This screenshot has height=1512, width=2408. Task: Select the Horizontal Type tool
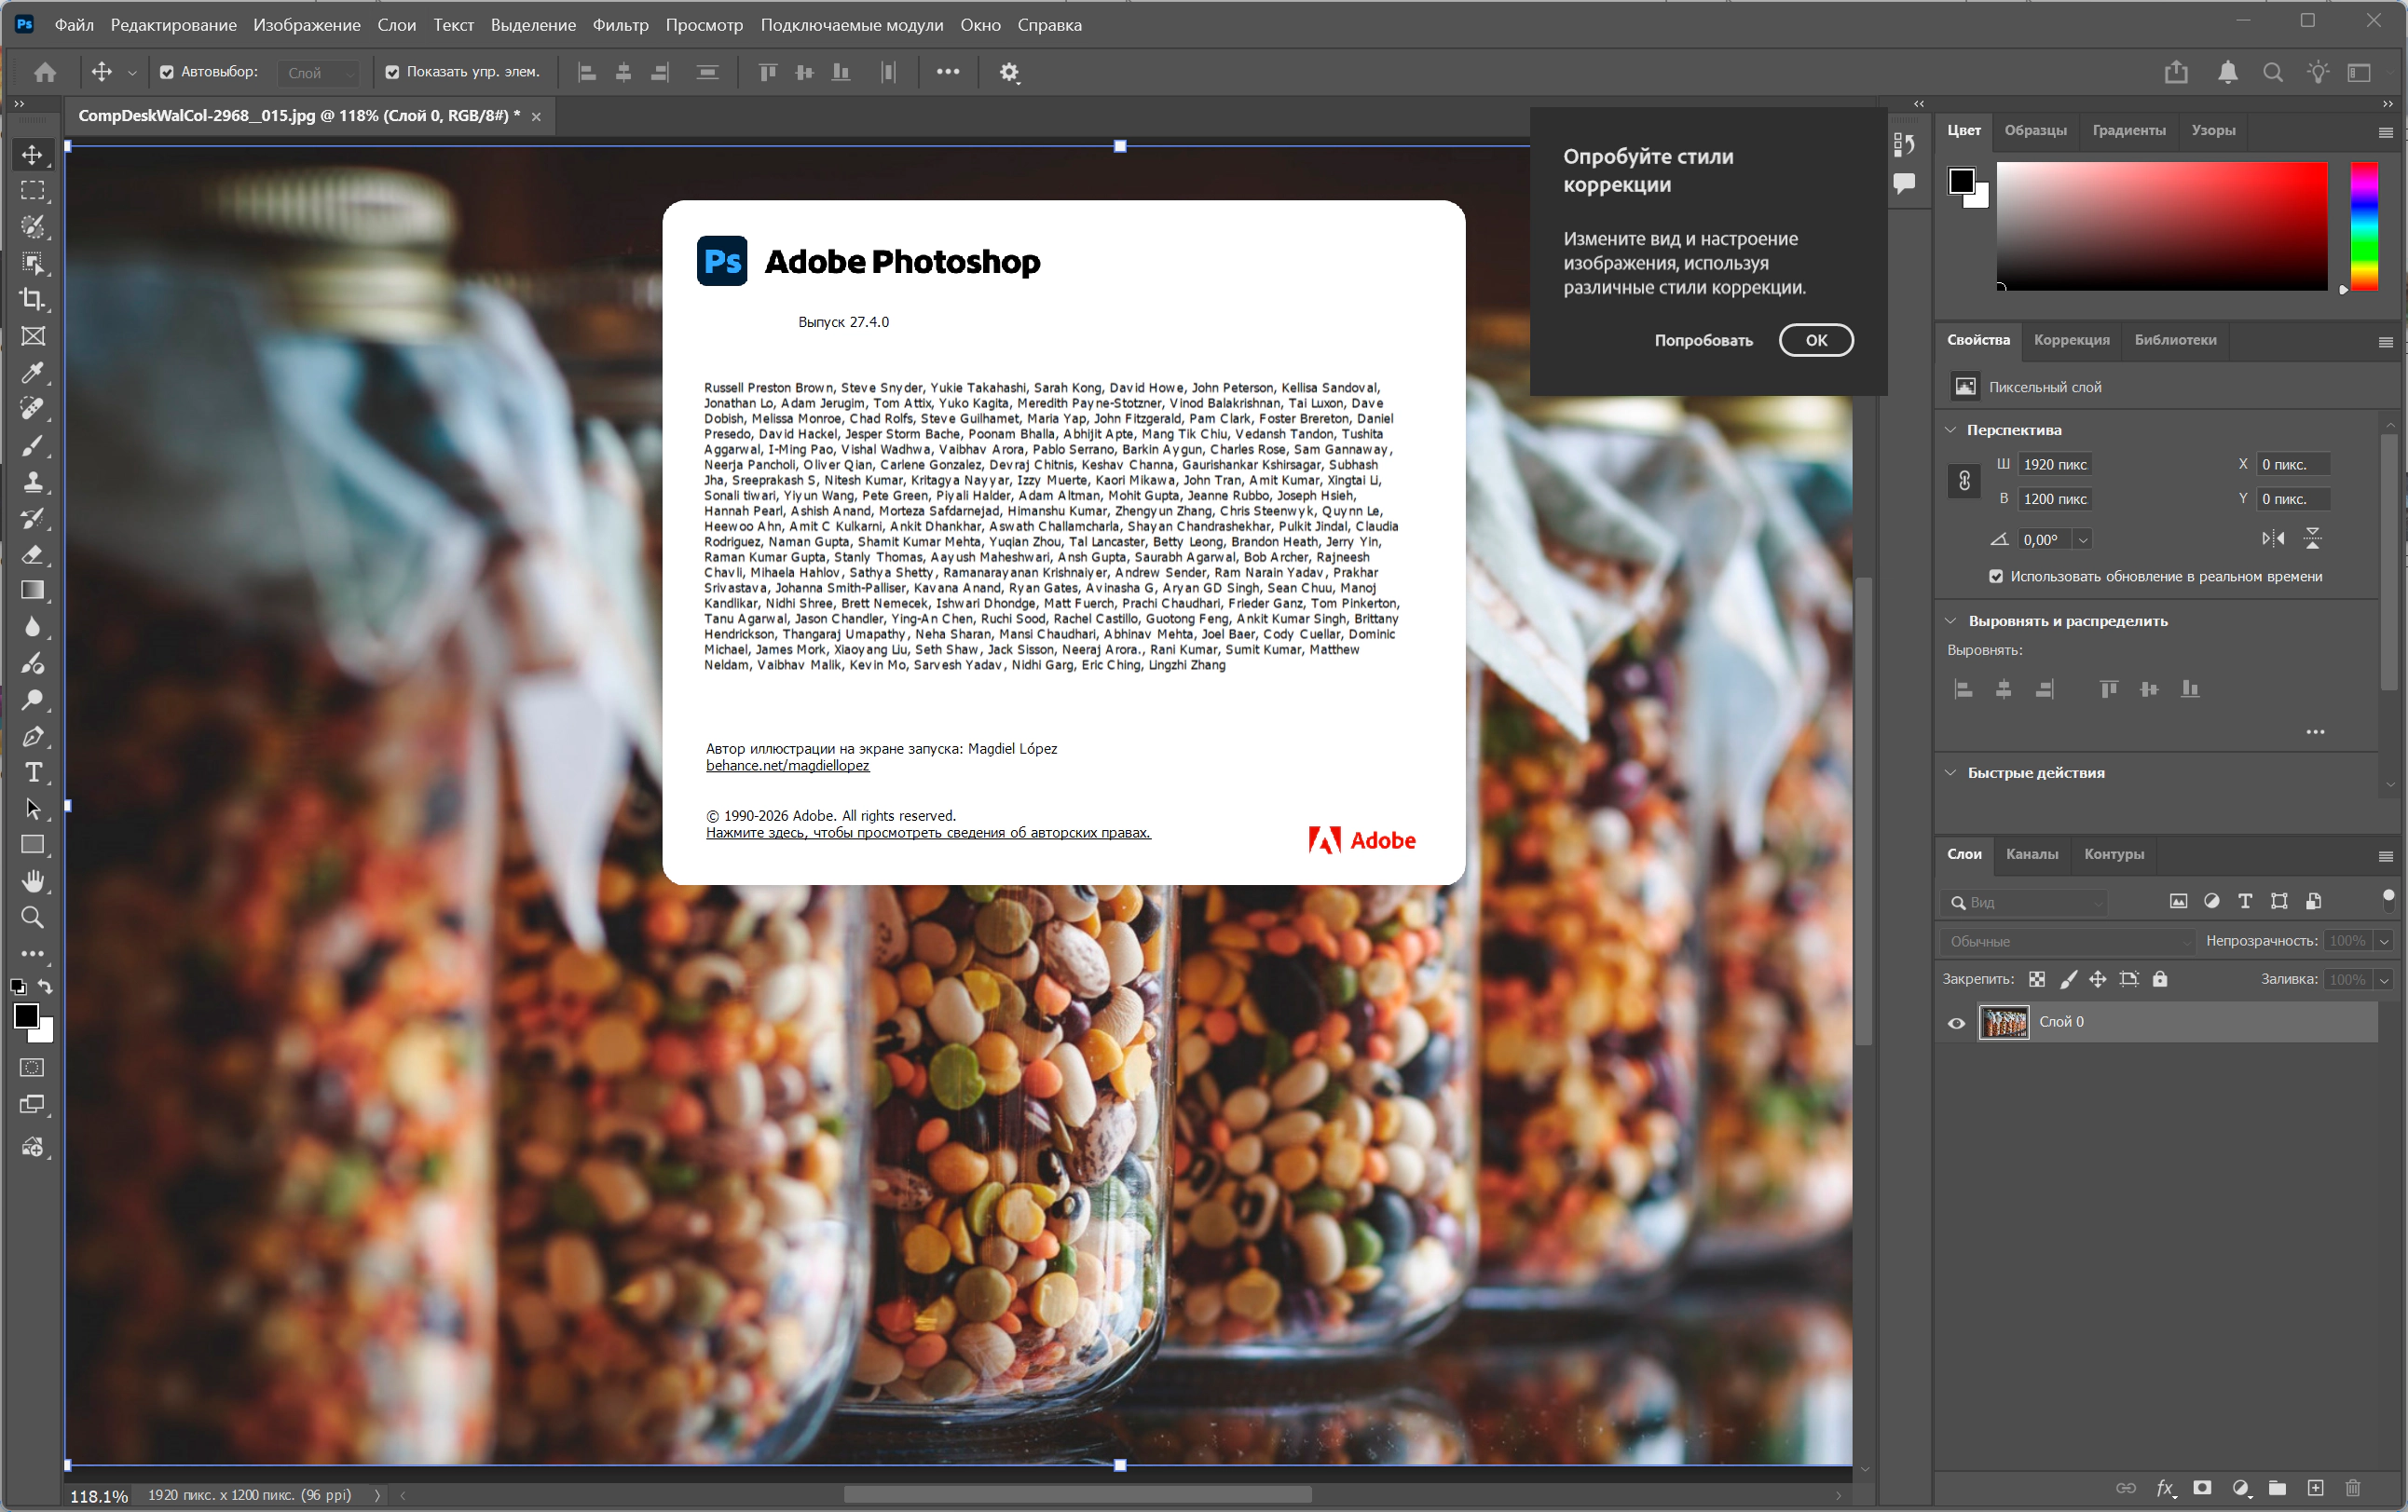tap(32, 772)
